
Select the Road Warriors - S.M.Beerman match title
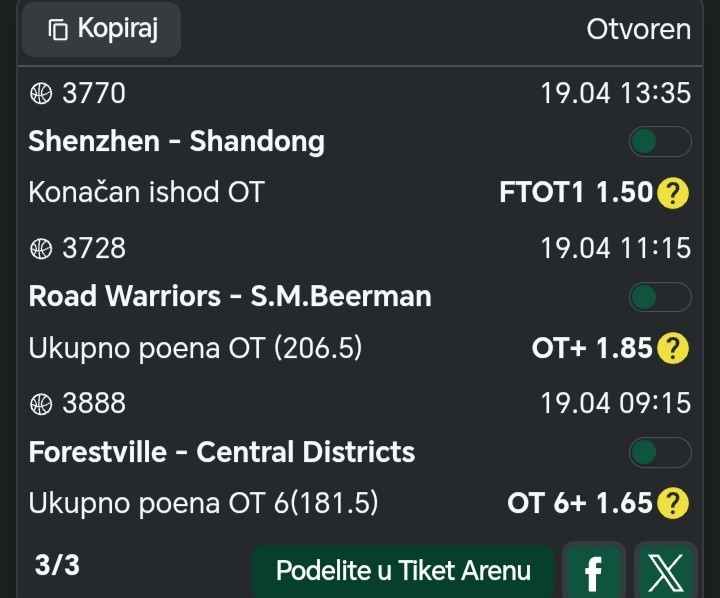coord(230,297)
